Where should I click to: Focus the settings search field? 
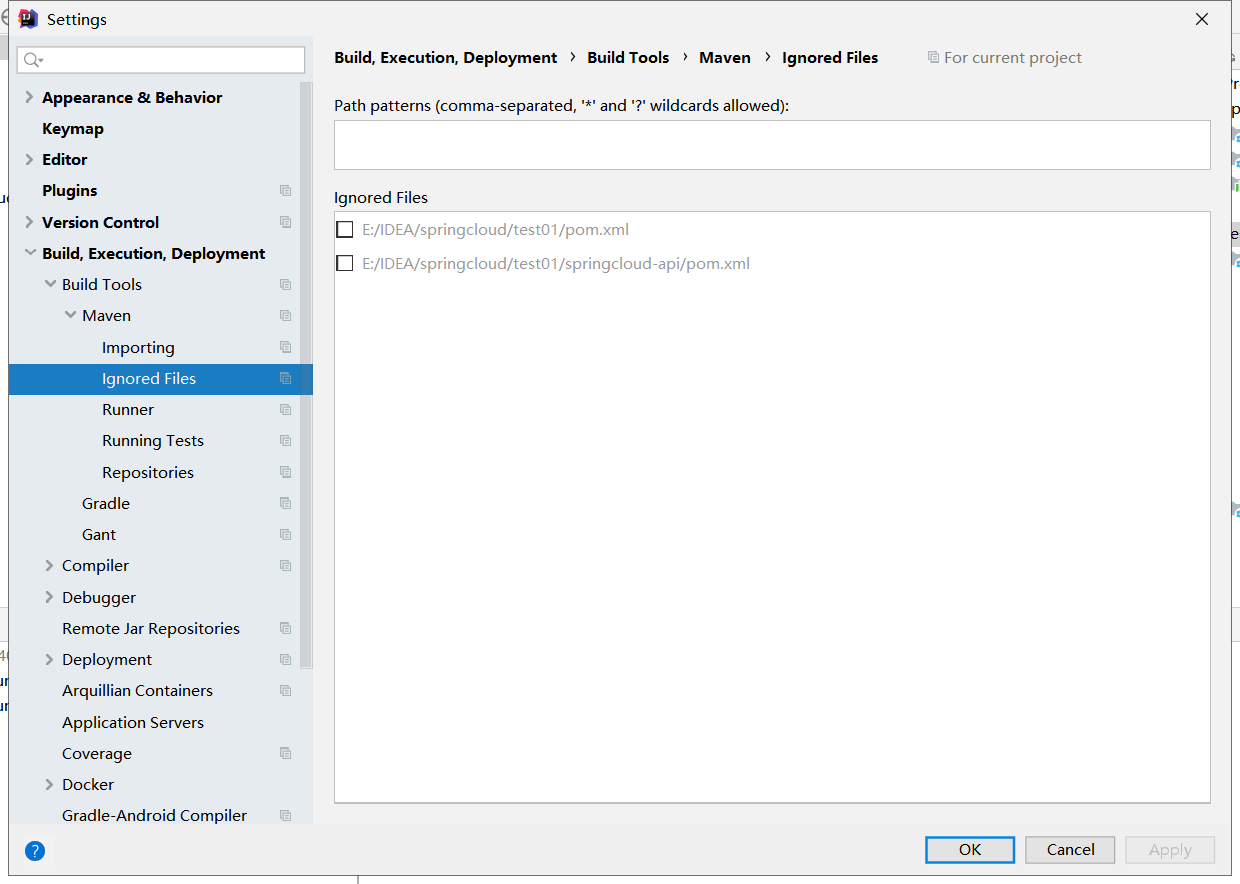click(161, 60)
